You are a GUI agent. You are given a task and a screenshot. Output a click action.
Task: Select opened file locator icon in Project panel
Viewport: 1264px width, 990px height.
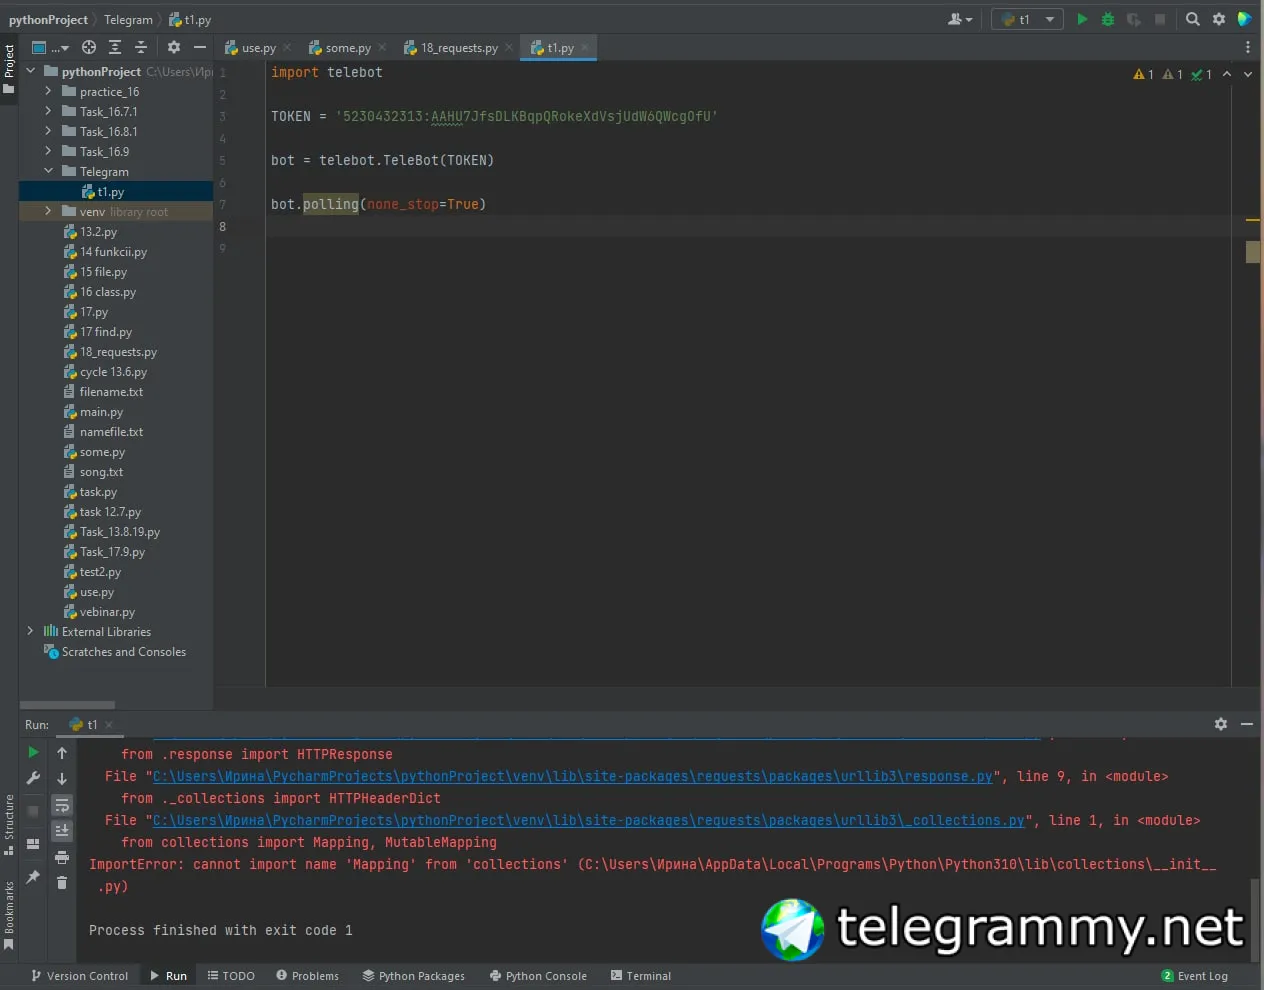point(89,47)
